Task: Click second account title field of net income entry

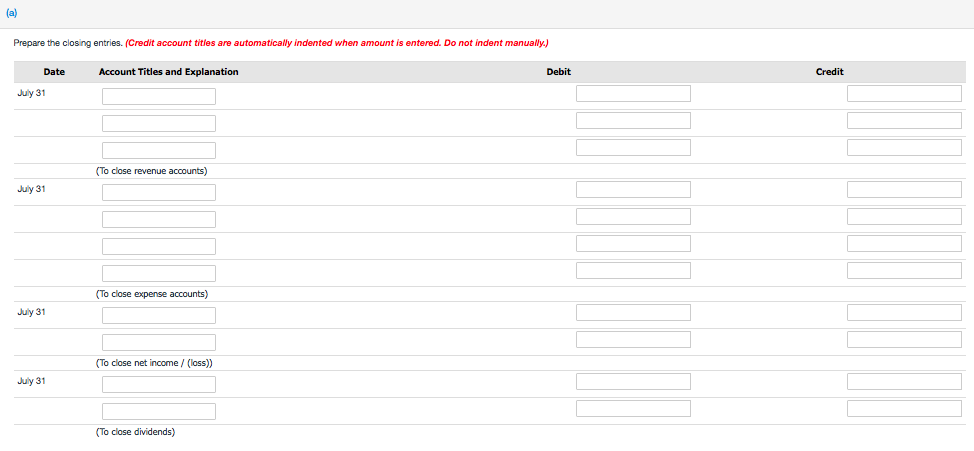Action: click(158, 342)
